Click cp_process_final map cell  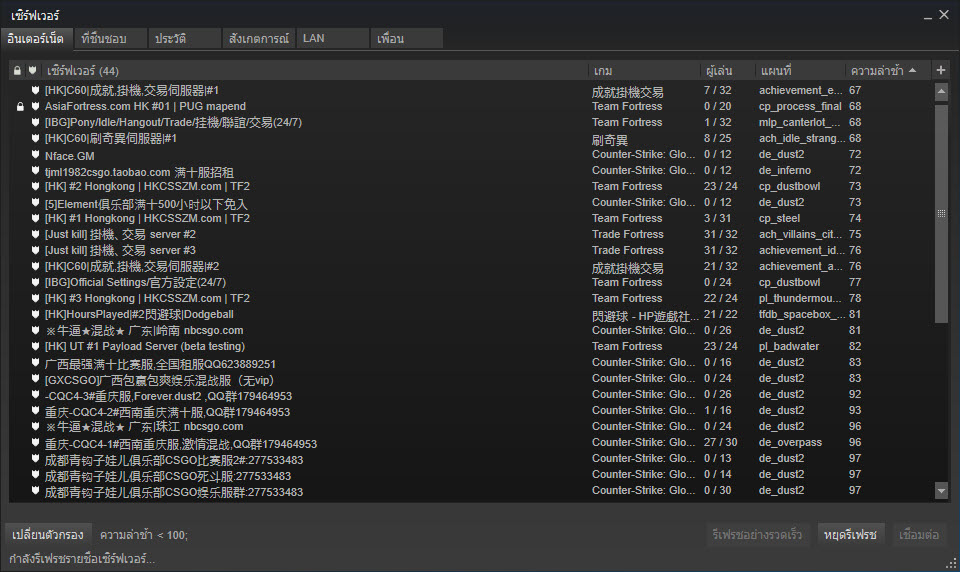tap(800, 107)
